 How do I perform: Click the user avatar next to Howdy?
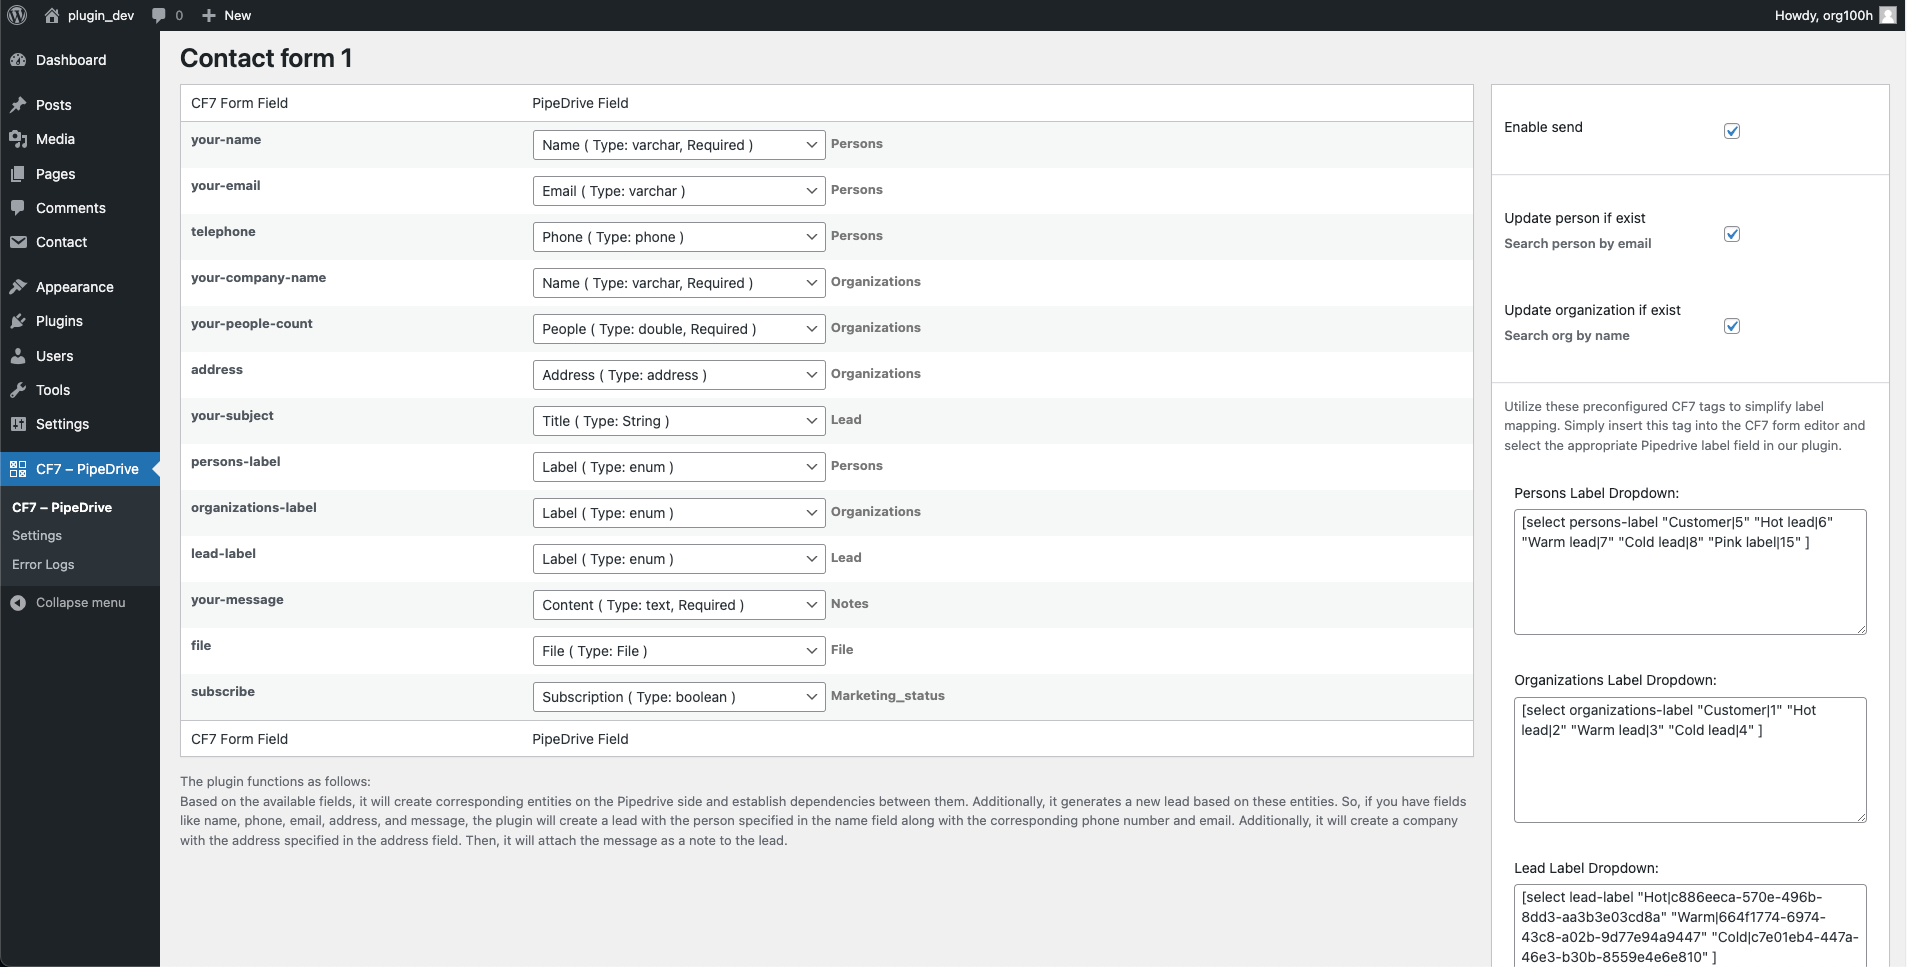coord(1887,15)
